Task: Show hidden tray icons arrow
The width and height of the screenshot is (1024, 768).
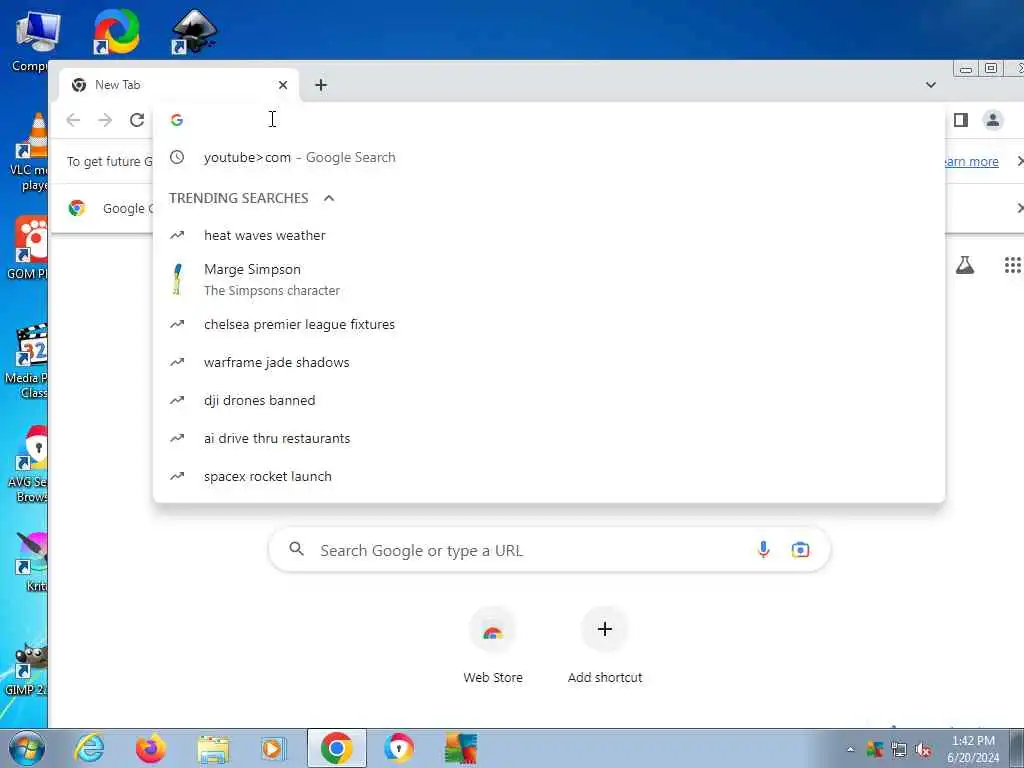Action: point(850,749)
